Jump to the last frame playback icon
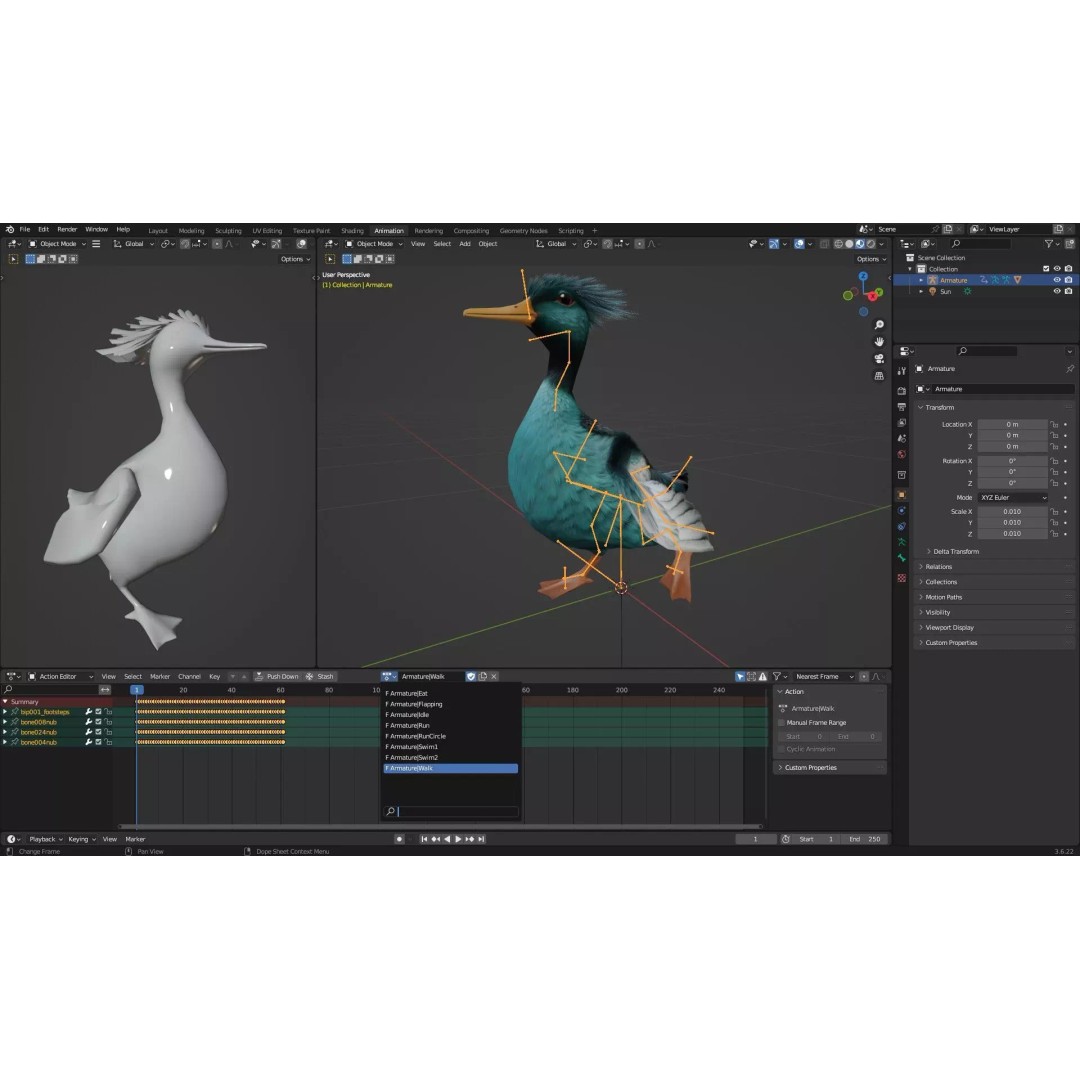 pyautogui.click(x=481, y=839)
